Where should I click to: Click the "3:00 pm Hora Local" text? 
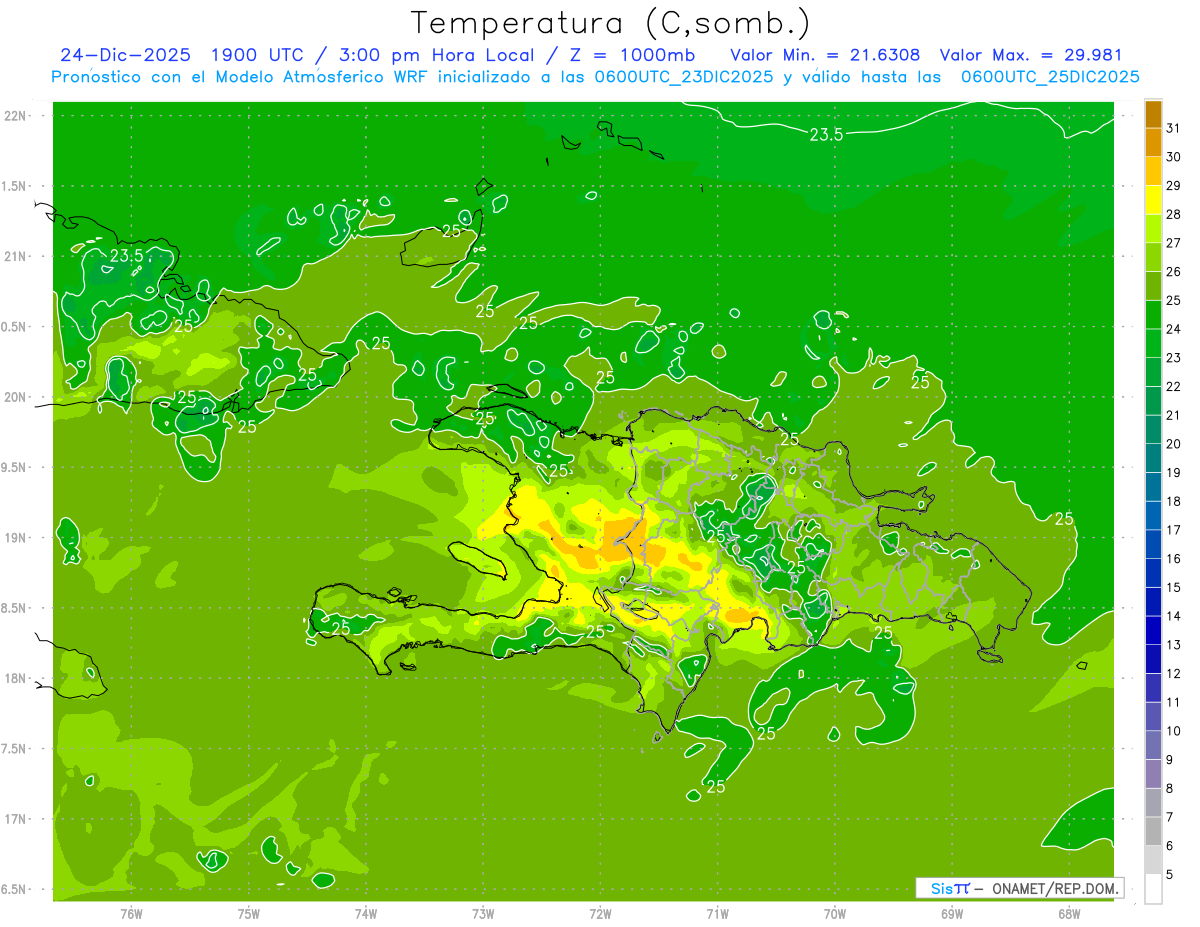pyautogui.click(x=439, y=54)
